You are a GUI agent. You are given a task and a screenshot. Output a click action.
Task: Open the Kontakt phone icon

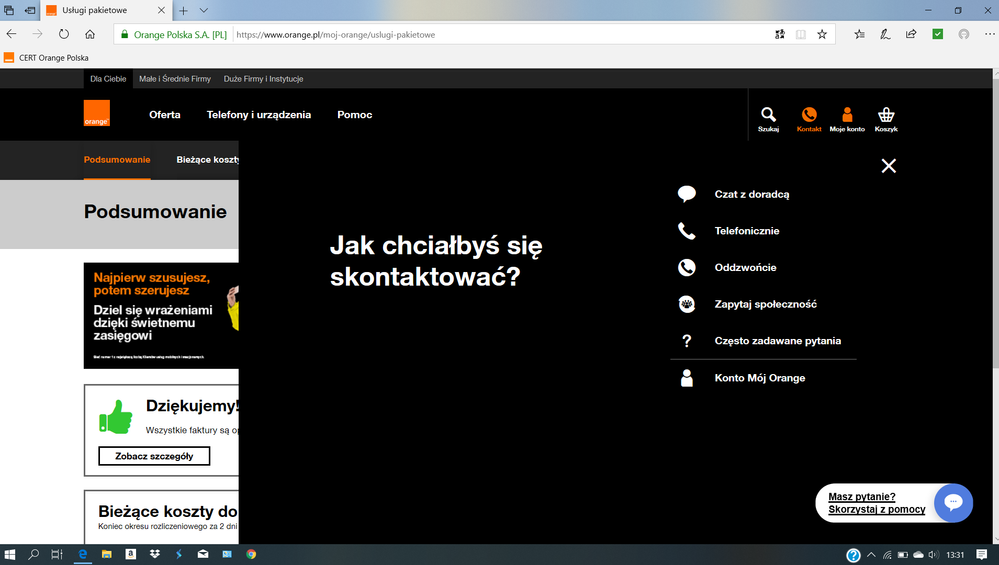click(809, 116)
